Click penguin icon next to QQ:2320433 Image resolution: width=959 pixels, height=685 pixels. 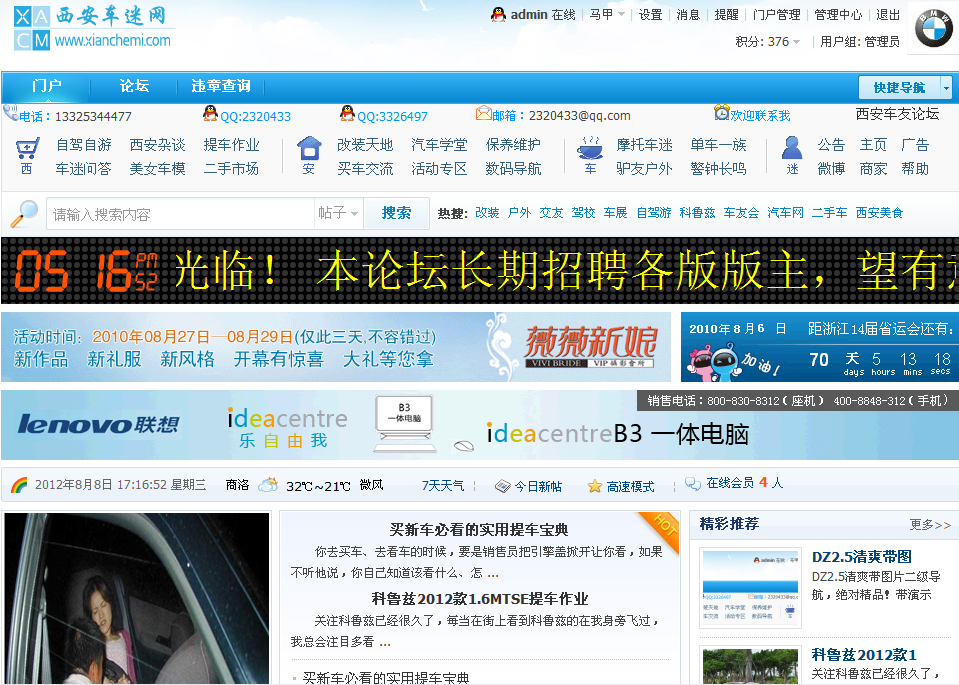pos(210,113)
